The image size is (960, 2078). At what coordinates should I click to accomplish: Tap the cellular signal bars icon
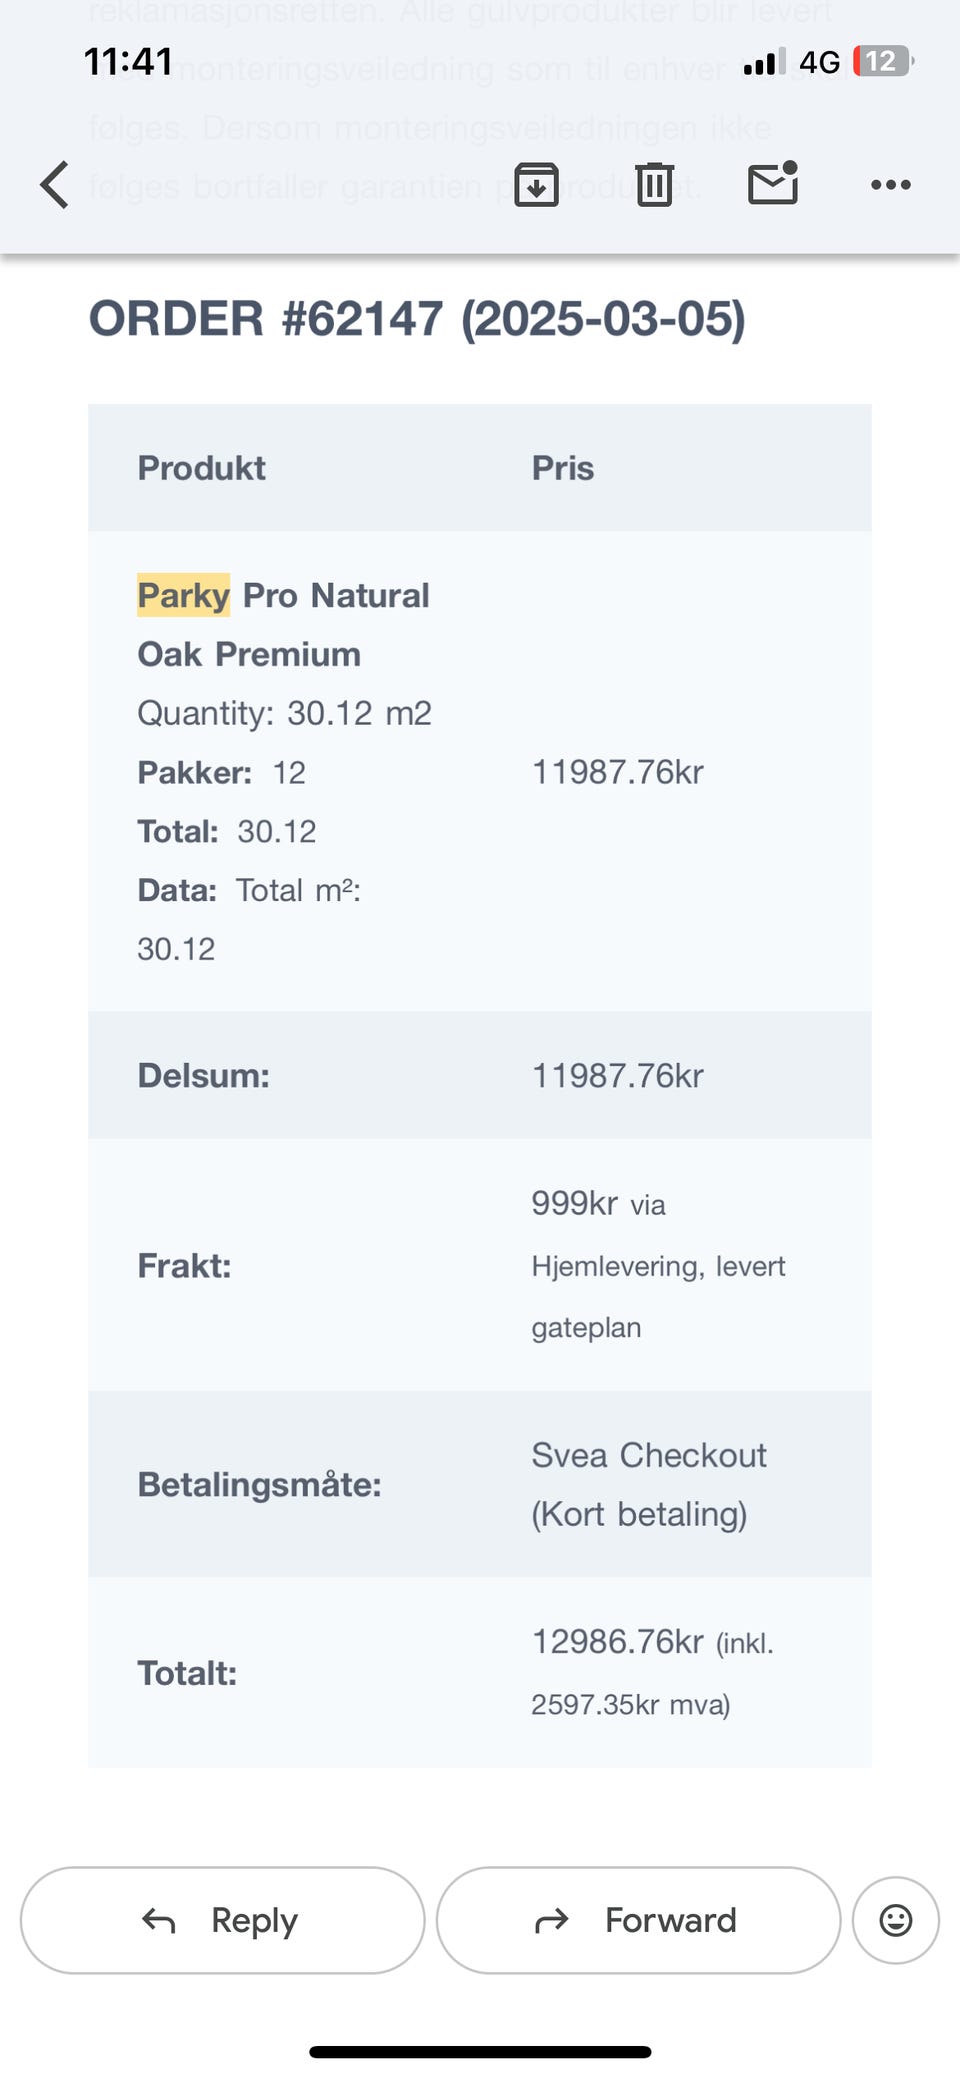pos(764,62)
